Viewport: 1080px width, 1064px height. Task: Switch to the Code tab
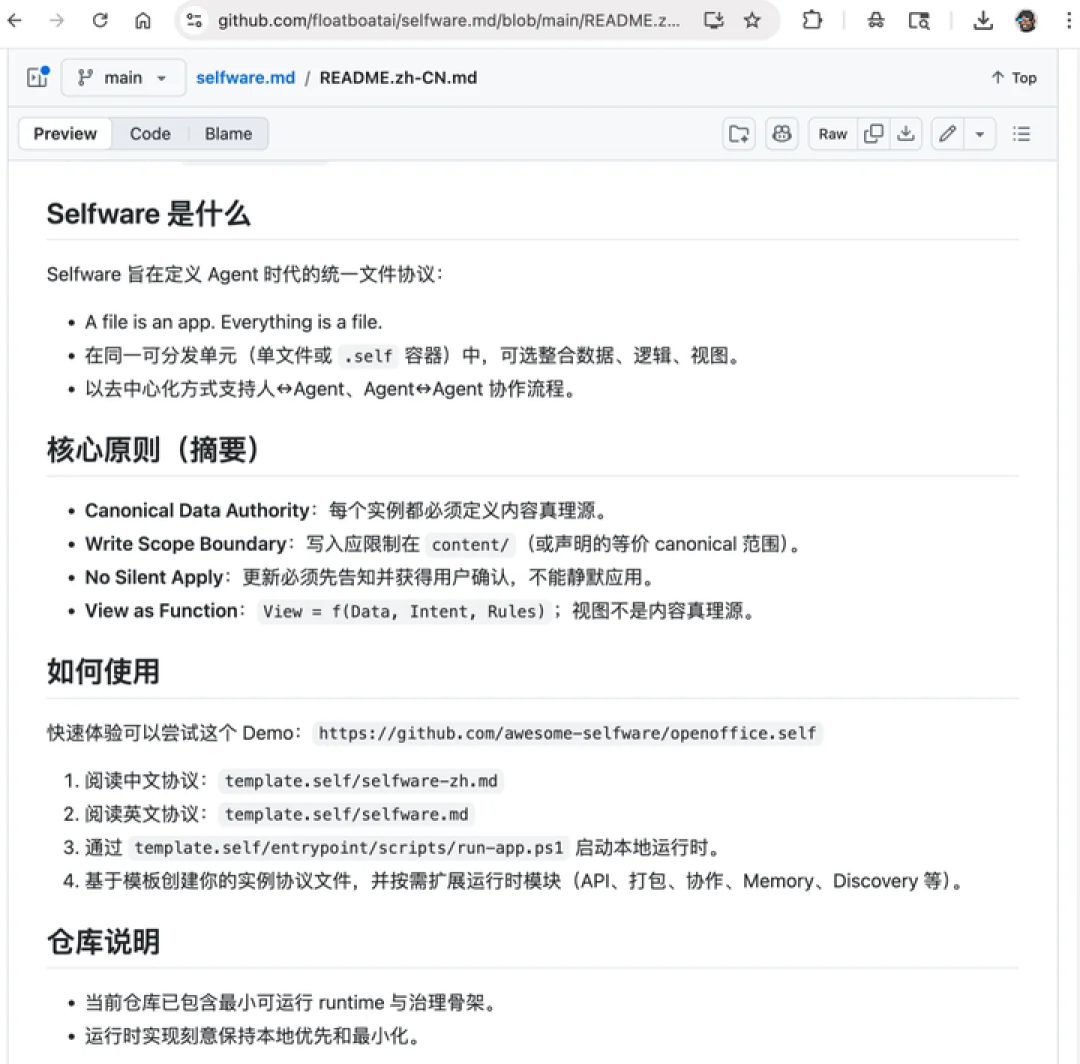click(x=150, y=134)
